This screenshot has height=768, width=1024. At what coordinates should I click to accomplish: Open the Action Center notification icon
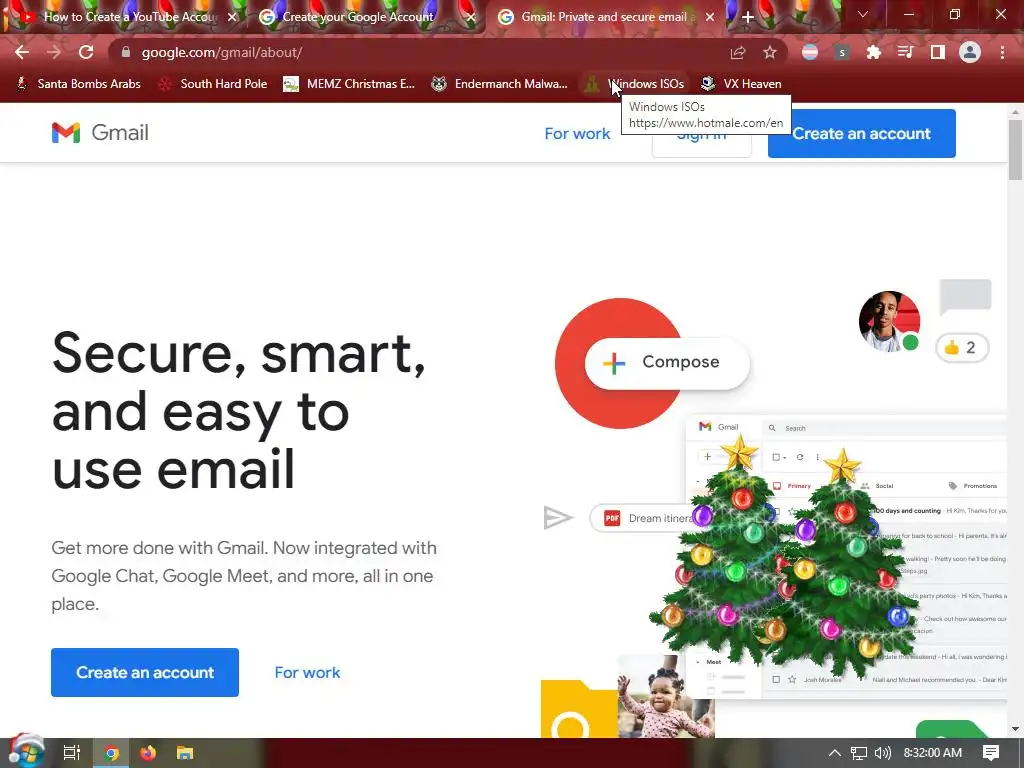pyautogui.click(x=991, y=753)
